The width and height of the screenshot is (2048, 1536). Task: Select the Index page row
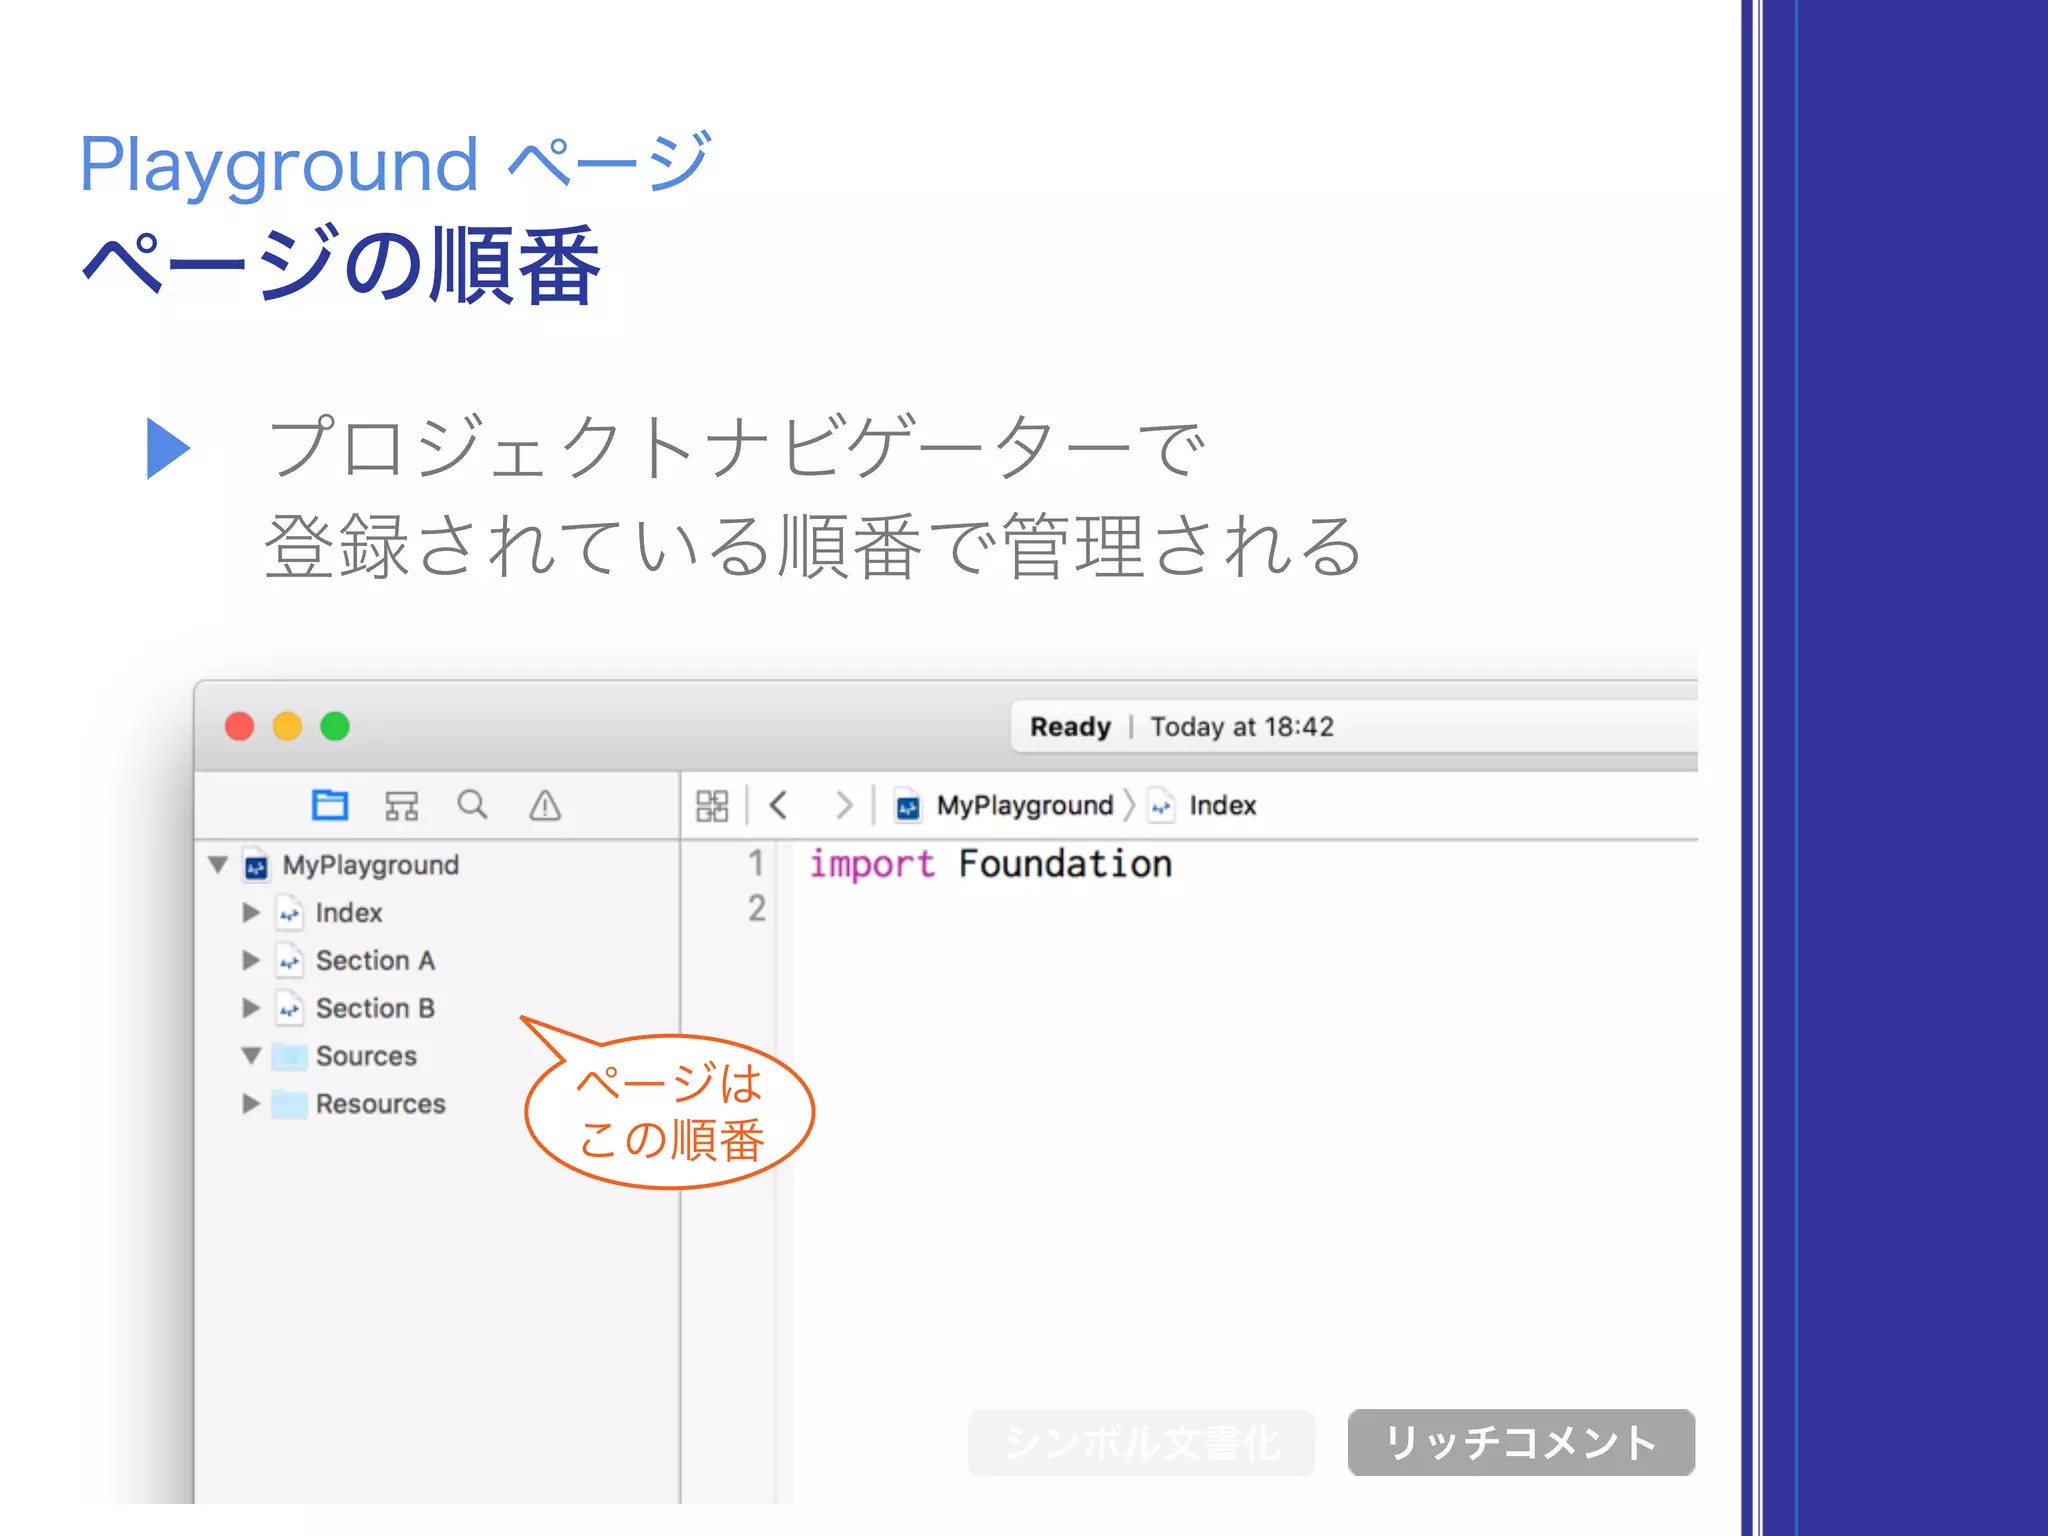437,913
